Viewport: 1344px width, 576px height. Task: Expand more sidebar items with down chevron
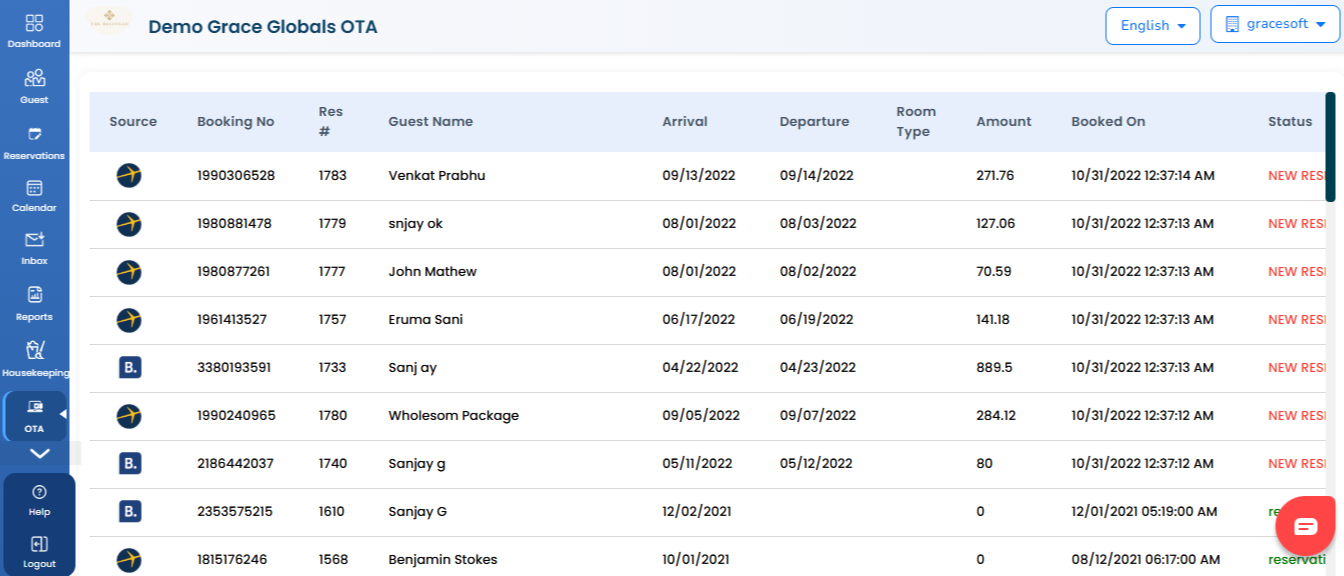pos(39,453)
